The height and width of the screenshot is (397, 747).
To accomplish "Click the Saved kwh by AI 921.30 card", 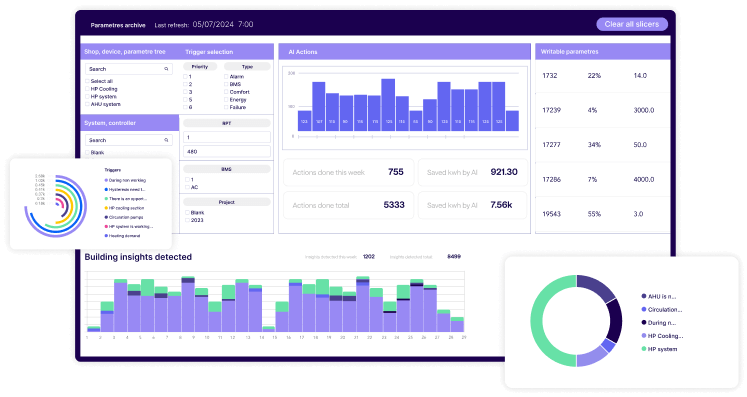I will pyautogui.click(x=473, y=172).
